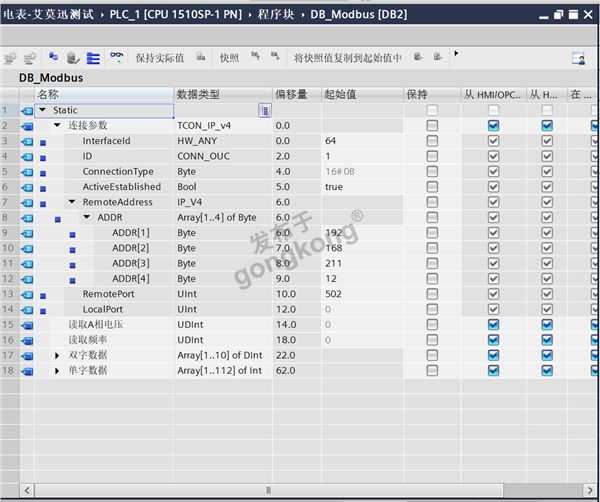Click the 将快照值复制到起始值中 toolbar button
600x502 pixels.
(x=347, y=58)
